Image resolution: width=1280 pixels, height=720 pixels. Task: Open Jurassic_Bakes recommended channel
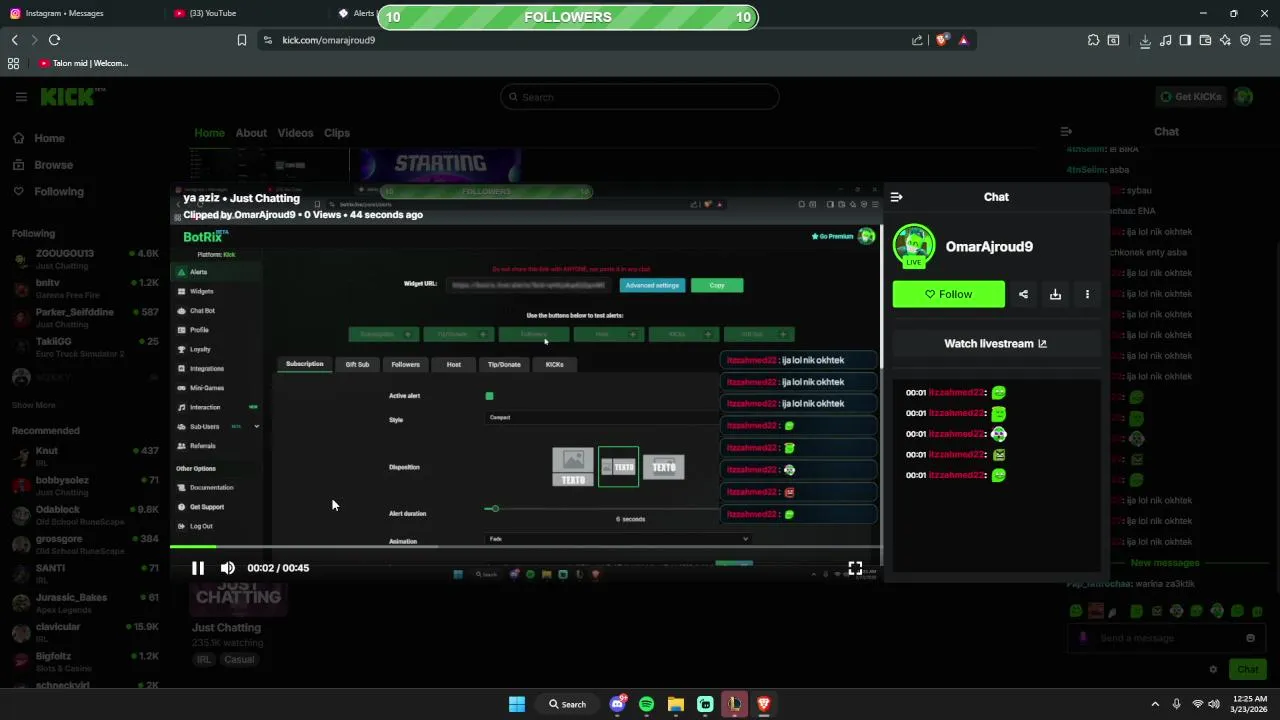click(85, 603)
